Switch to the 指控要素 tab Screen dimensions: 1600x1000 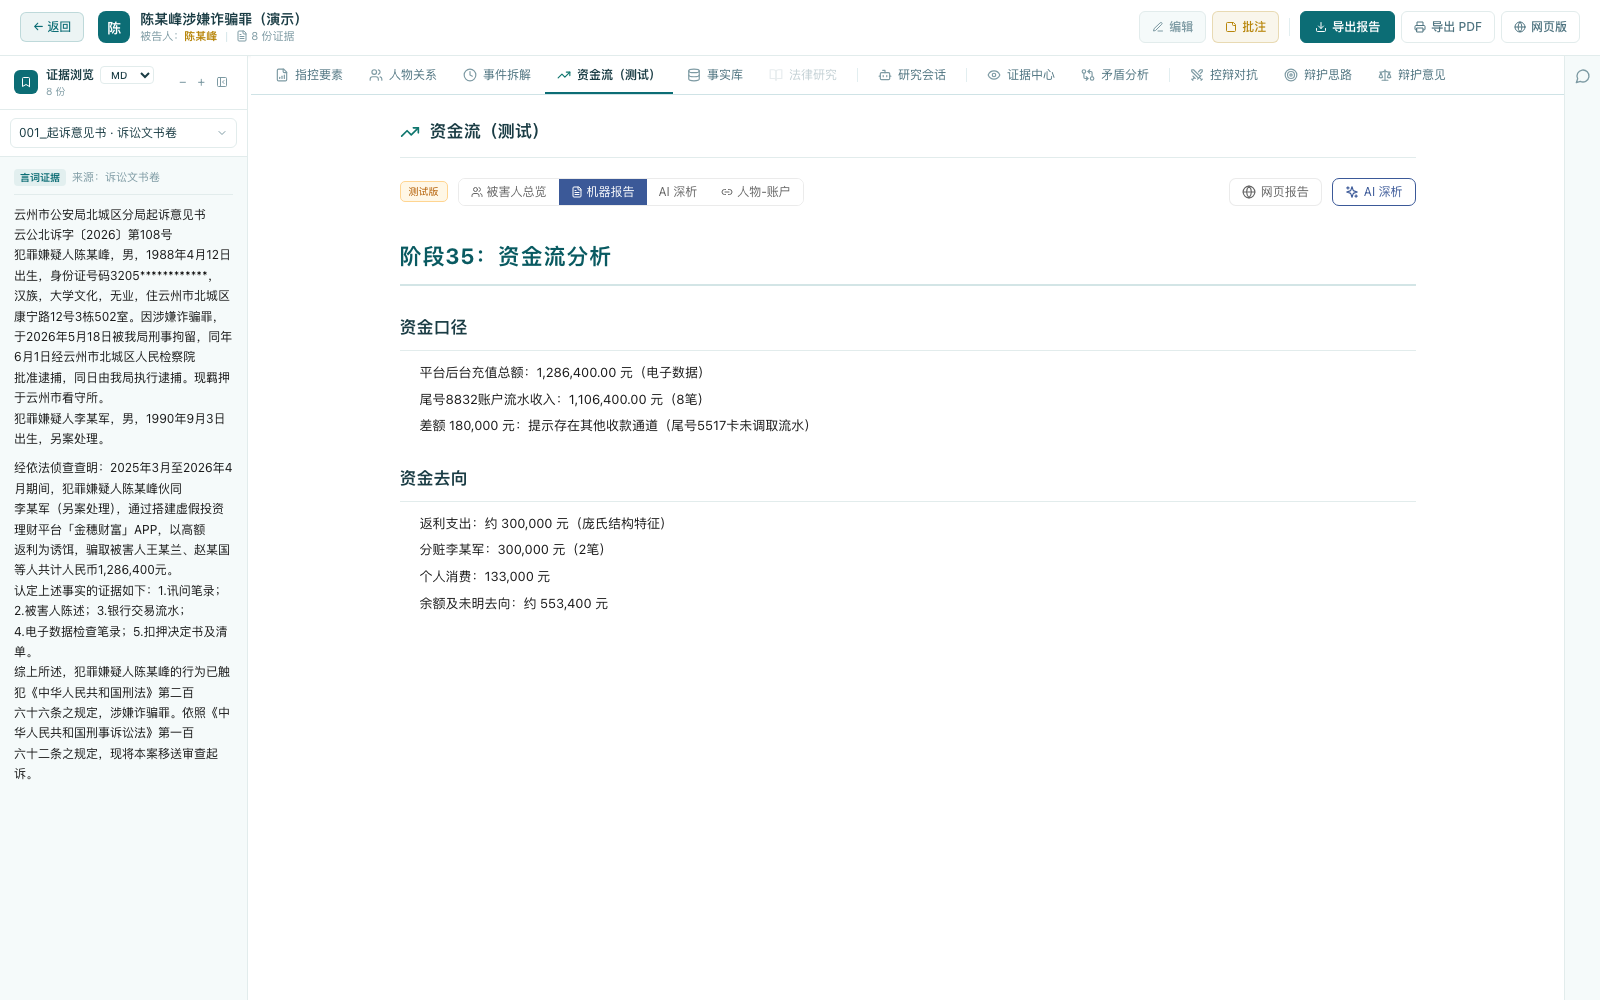click(309, 75)
